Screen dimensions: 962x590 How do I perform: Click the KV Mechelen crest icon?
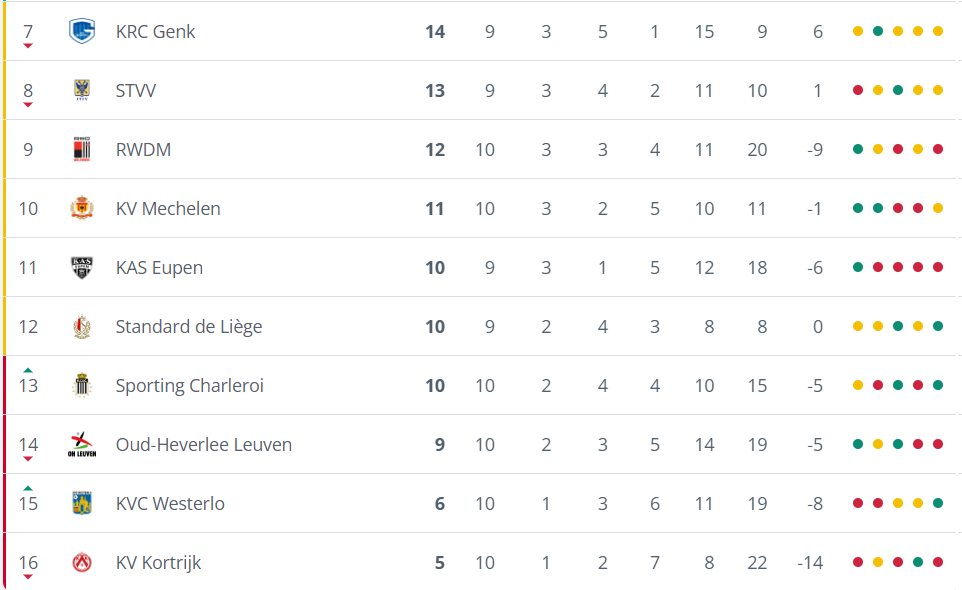[82, 208]
